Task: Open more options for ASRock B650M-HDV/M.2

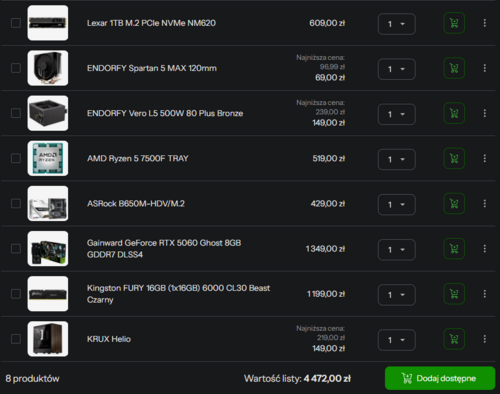Action: pyautogui.click(x=485, y=204)
